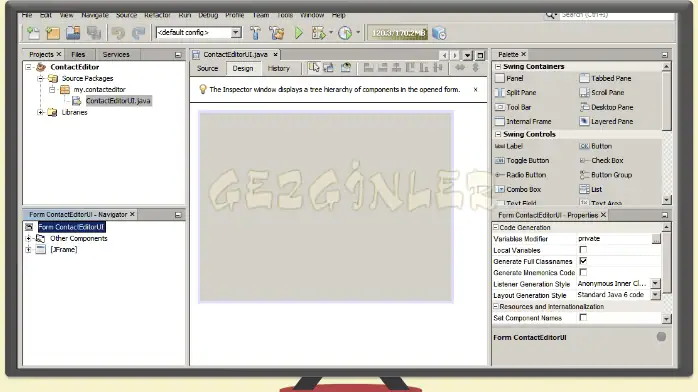Open Listener Generation Style dropdown
This screenshot has height=392, width=698.
[x=655, y=283]
